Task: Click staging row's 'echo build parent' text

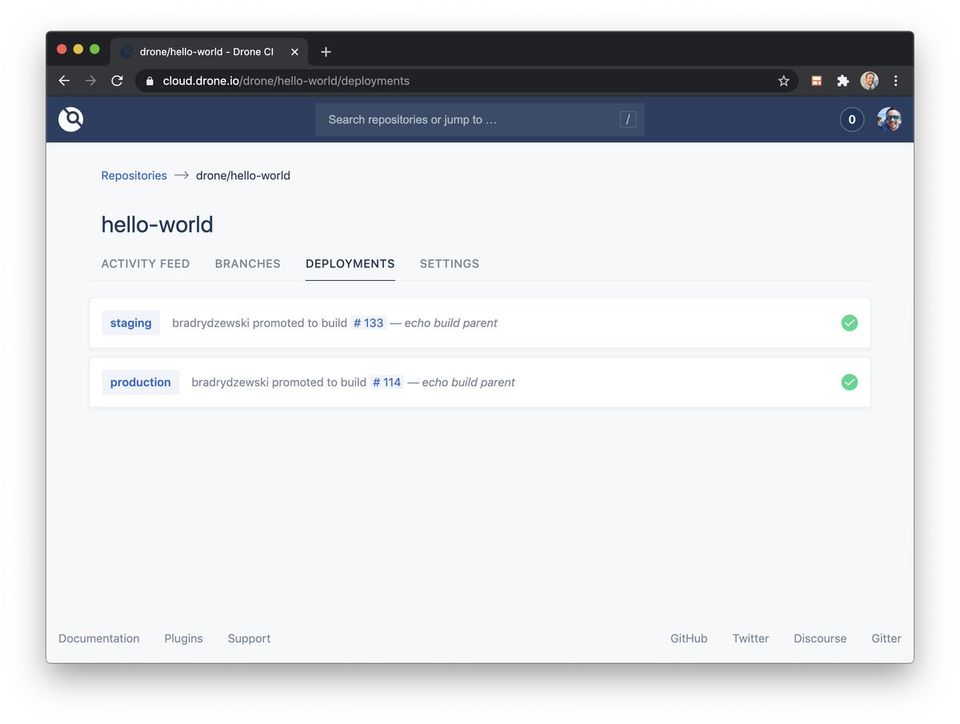Action: click(451, 323)
